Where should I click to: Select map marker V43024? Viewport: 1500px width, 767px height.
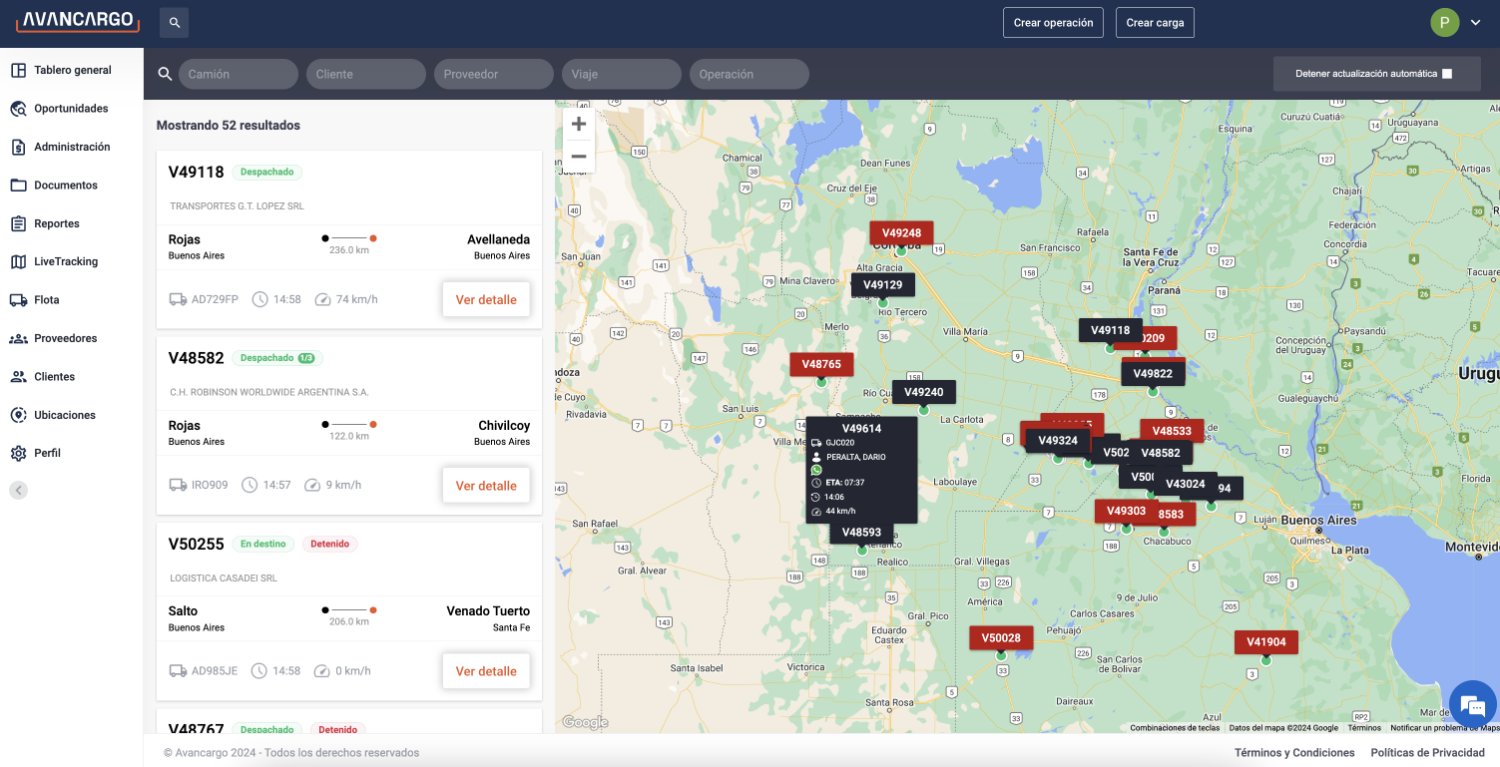point(1185,484)
